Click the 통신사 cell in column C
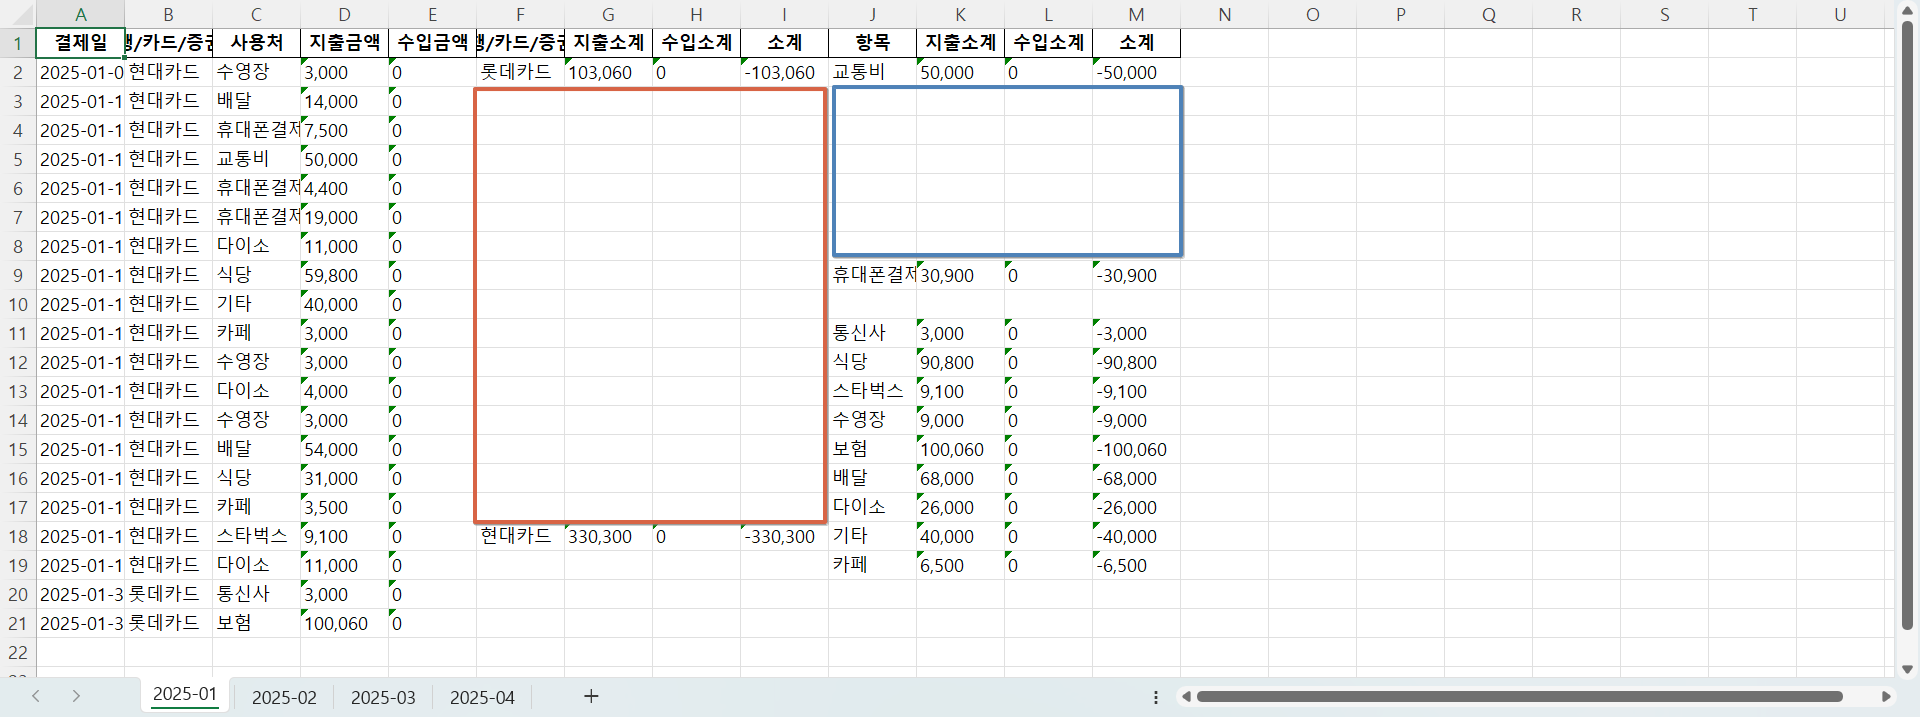The image size is (1920, 717). (x=256, y=594)
